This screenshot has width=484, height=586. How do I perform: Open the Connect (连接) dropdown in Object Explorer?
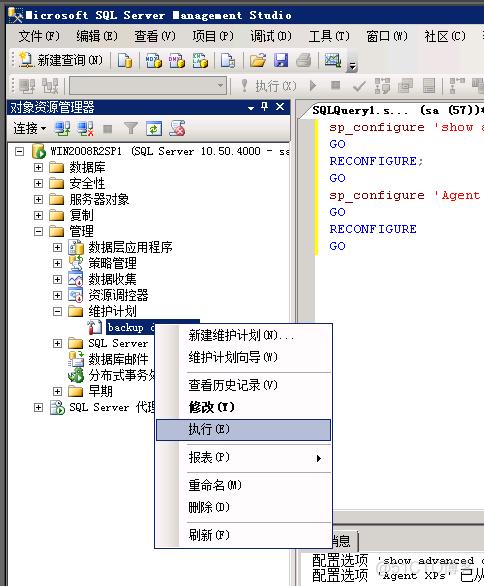coord(29,129)
